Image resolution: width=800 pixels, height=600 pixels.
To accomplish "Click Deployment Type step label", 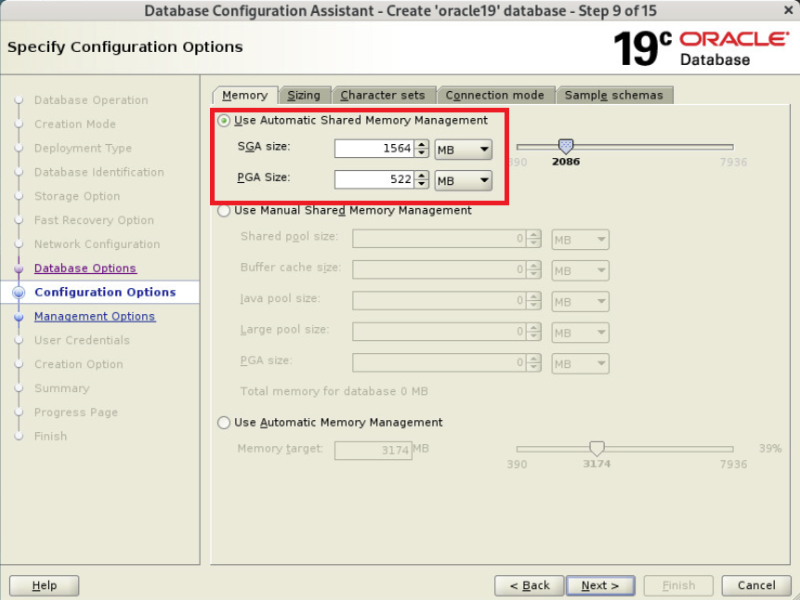I will pos(83,148).
